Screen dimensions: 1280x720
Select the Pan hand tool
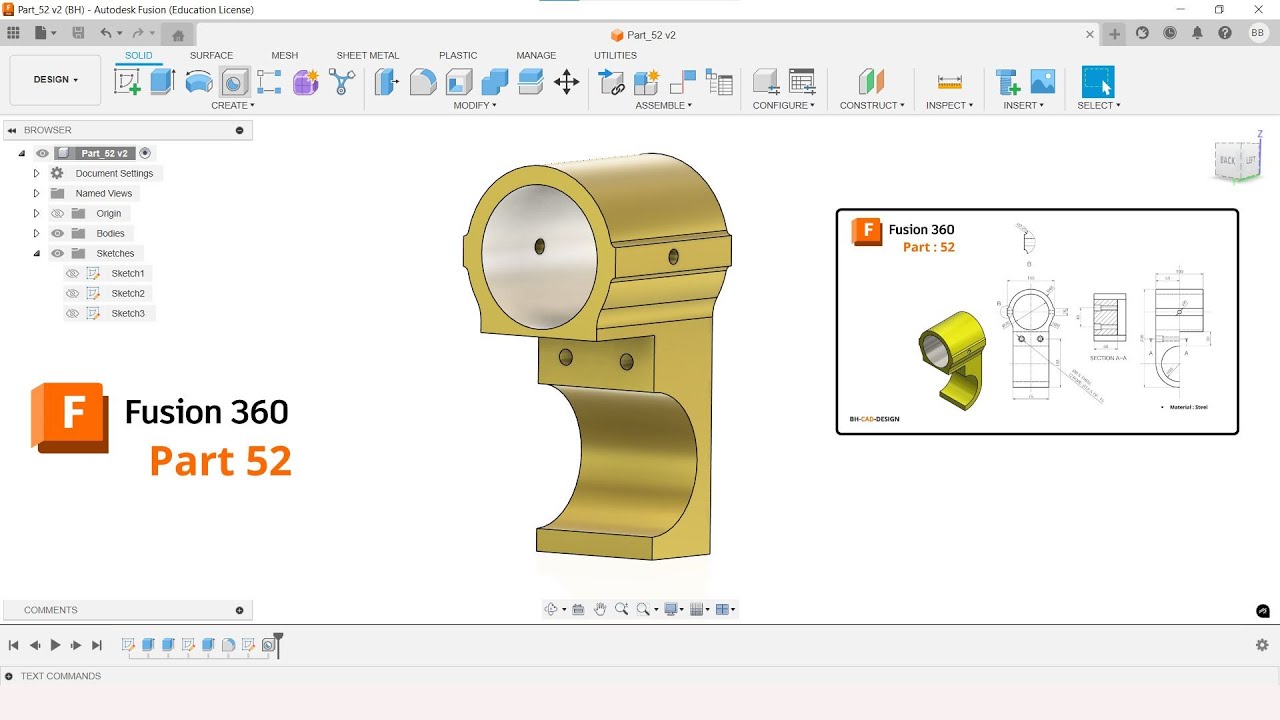[600, 609]
